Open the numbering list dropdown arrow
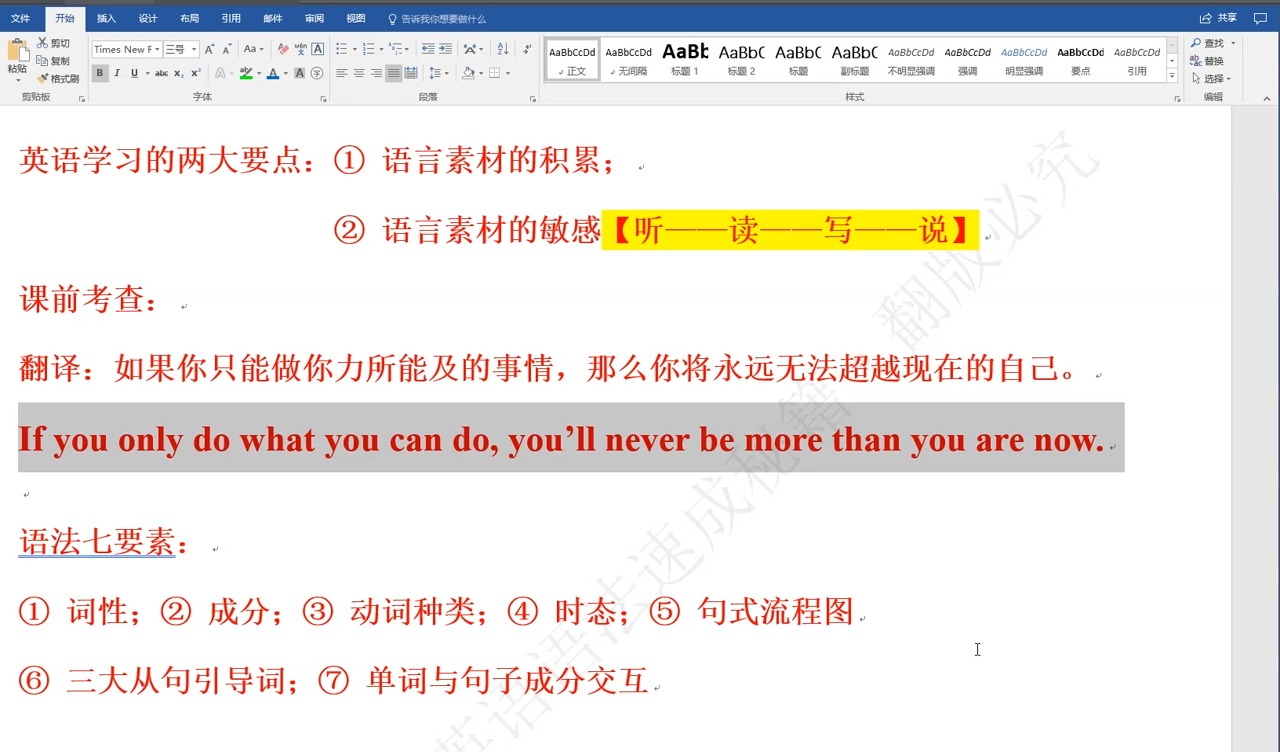 (381, 49)
